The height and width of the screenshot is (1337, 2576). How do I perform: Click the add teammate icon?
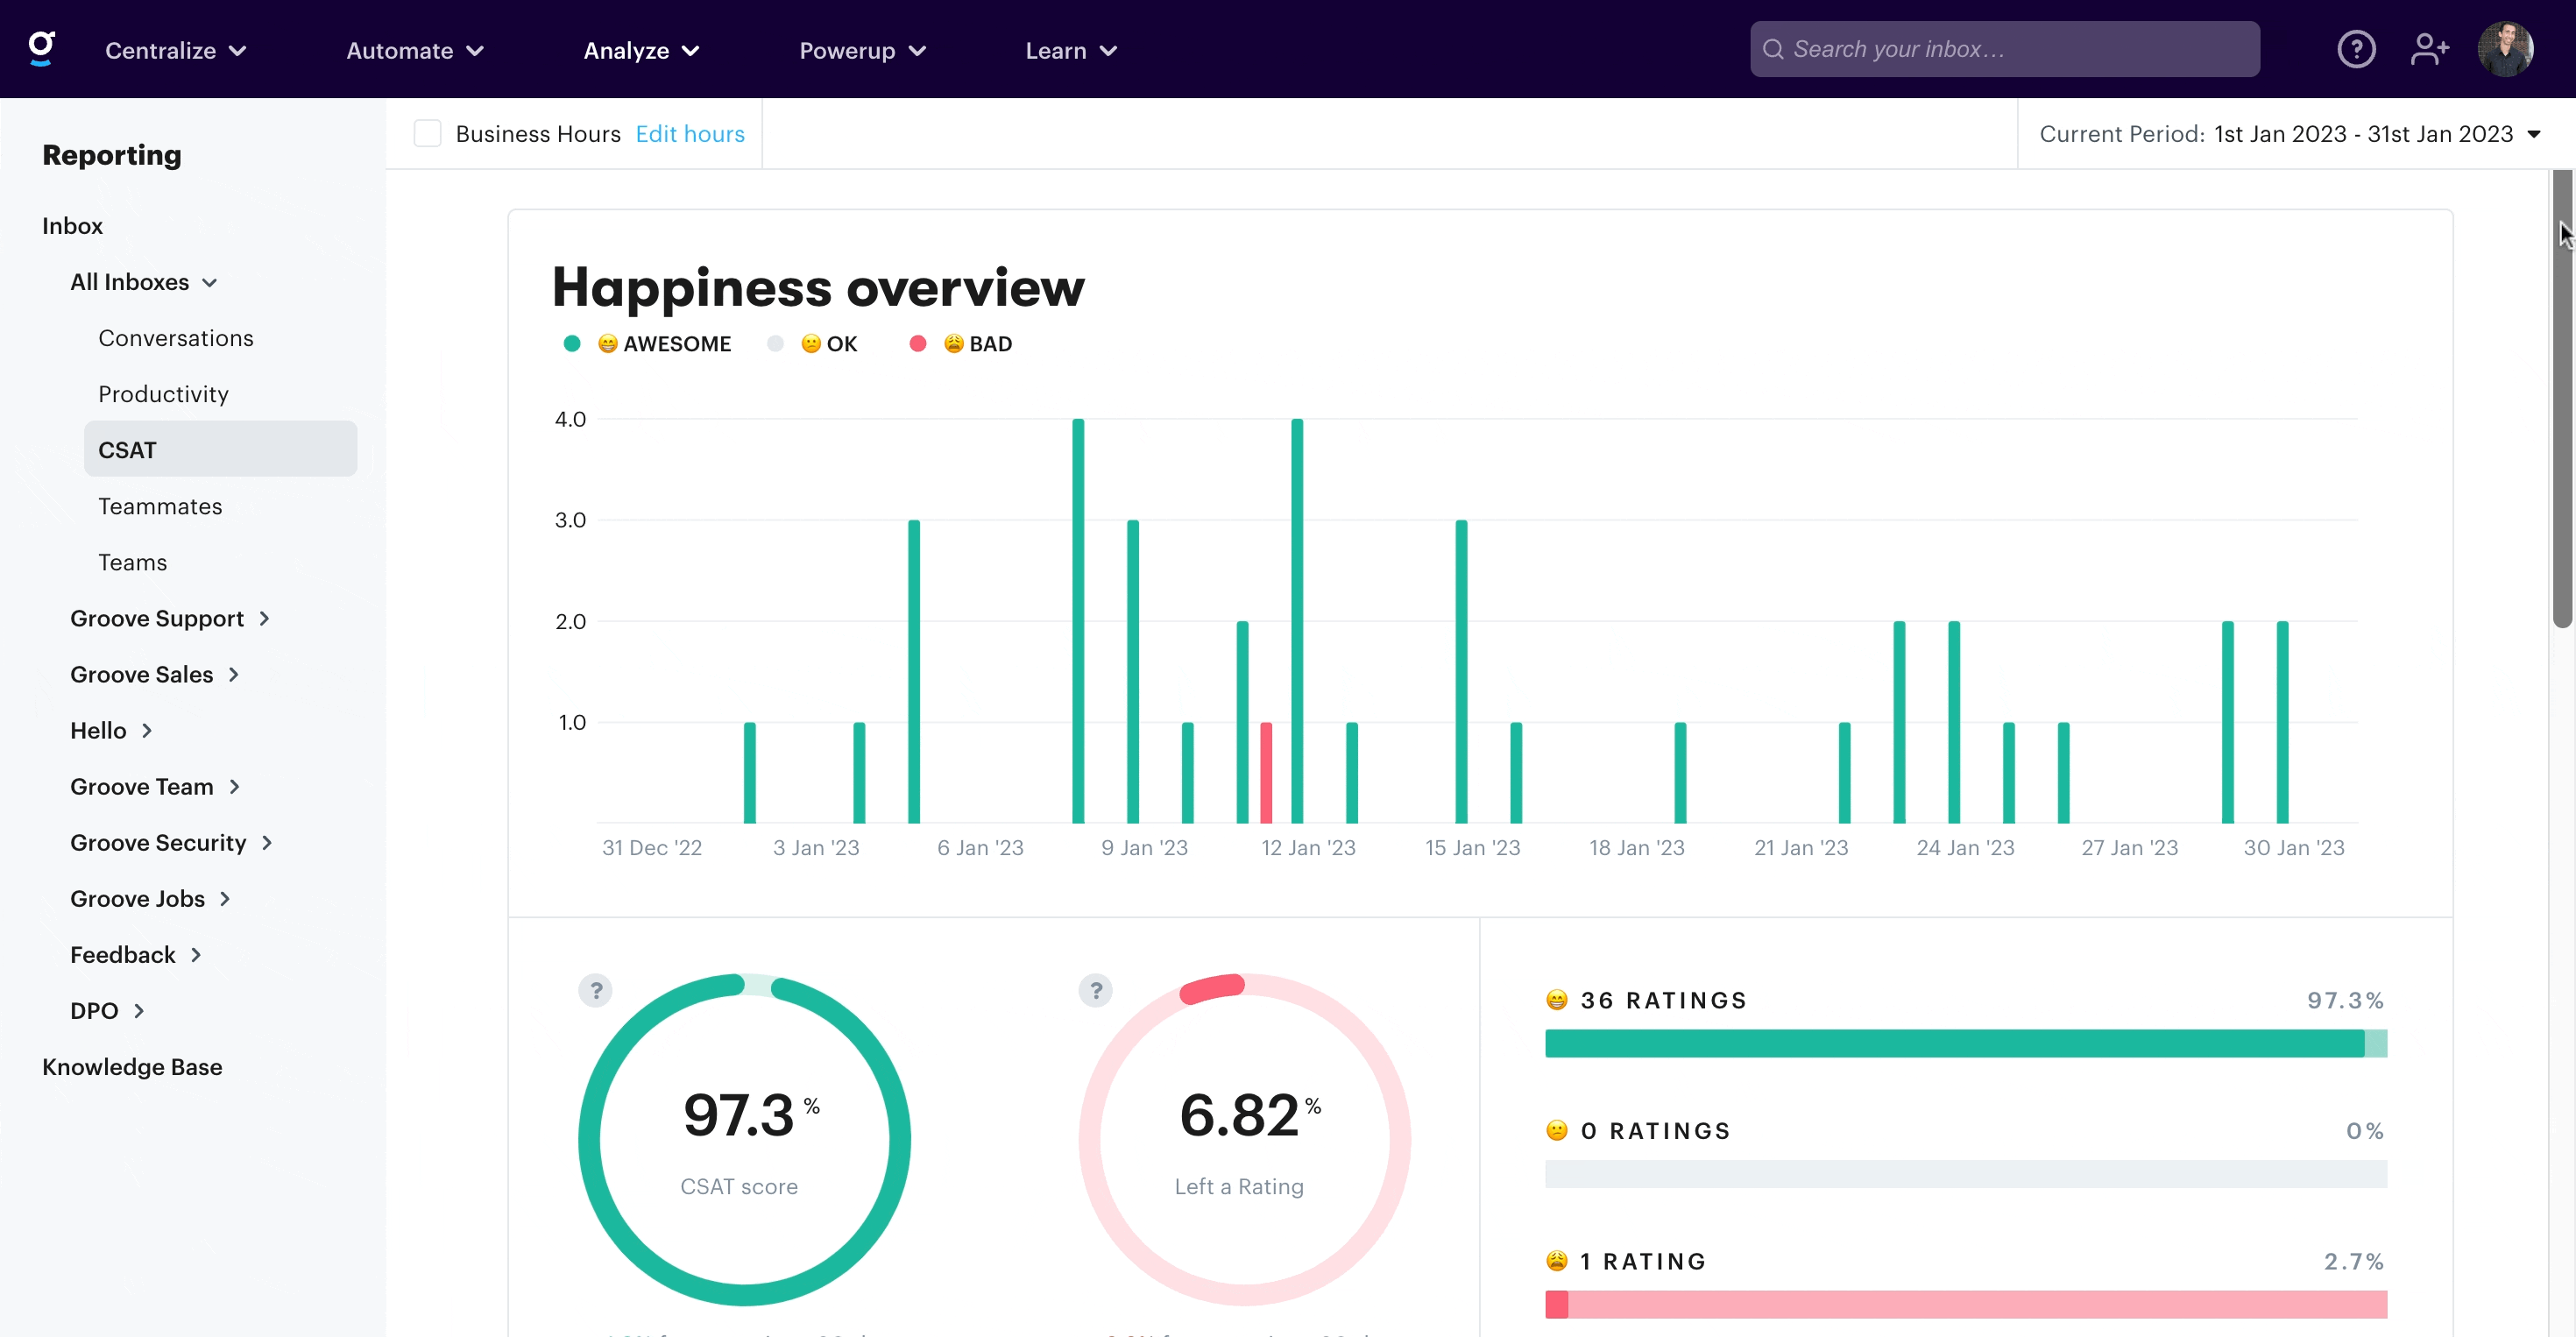(2429, 49)
